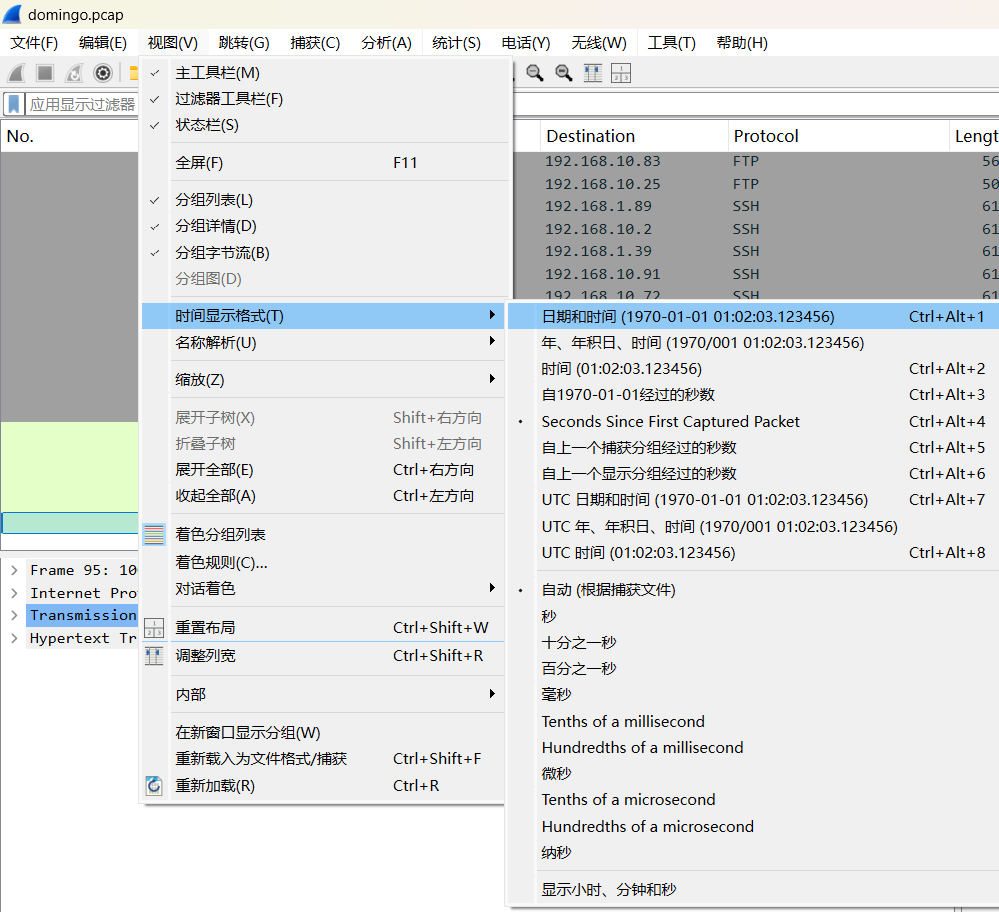Image resolution: width=999 pixels, height=912 pixels.
Task: Open capture options gear icon
Action: 103,73
